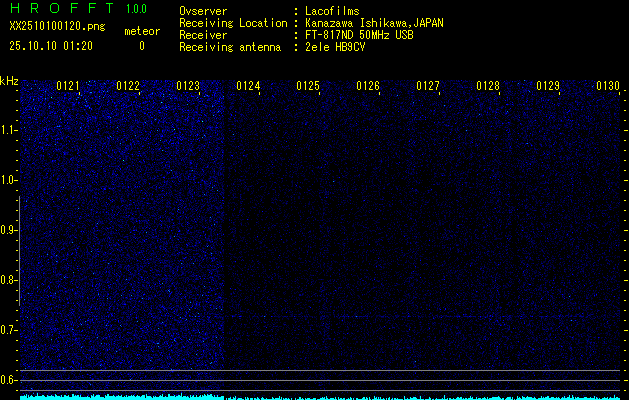
Task: Click the Receiving antenna field label
Action: (x=222, y=47)
